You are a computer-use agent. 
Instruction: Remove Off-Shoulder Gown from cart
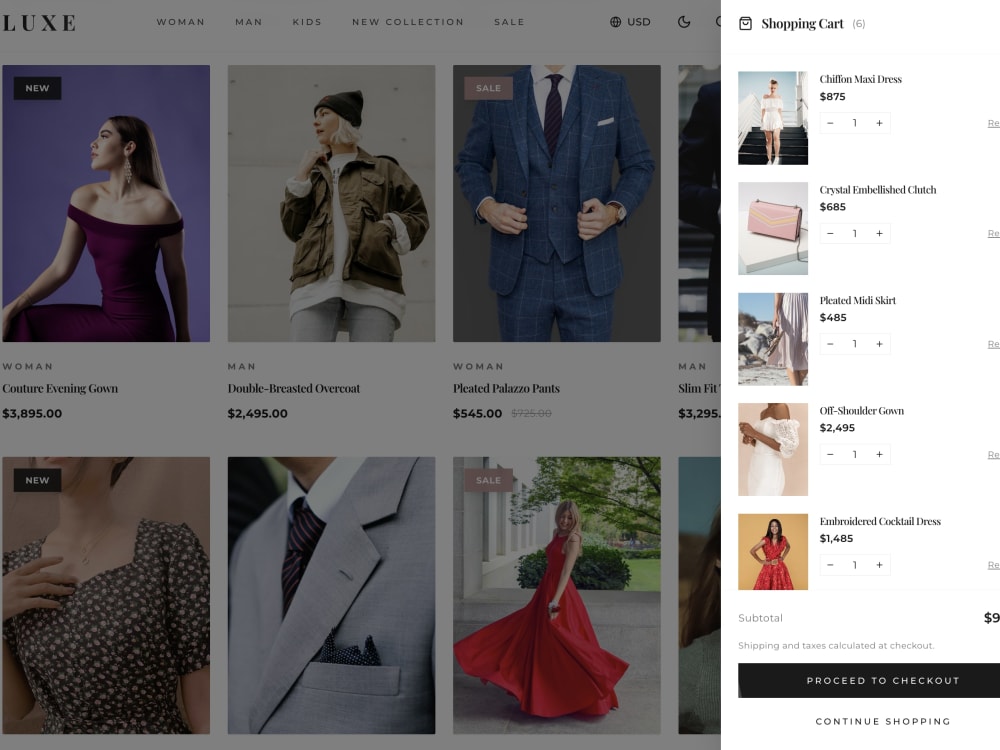994,454
